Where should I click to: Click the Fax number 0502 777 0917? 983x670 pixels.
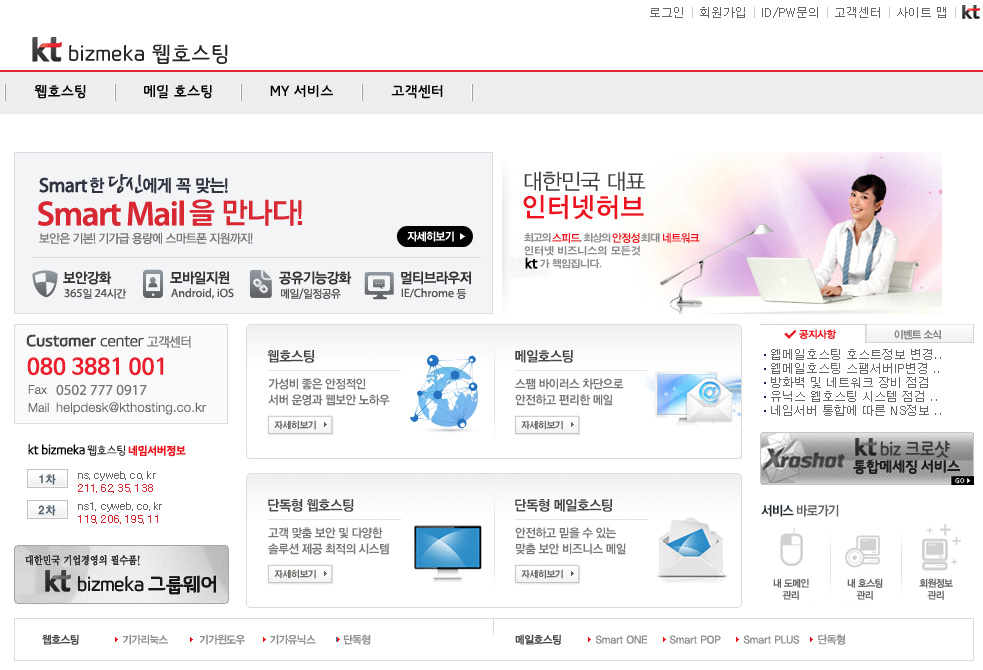click(101, 390)
